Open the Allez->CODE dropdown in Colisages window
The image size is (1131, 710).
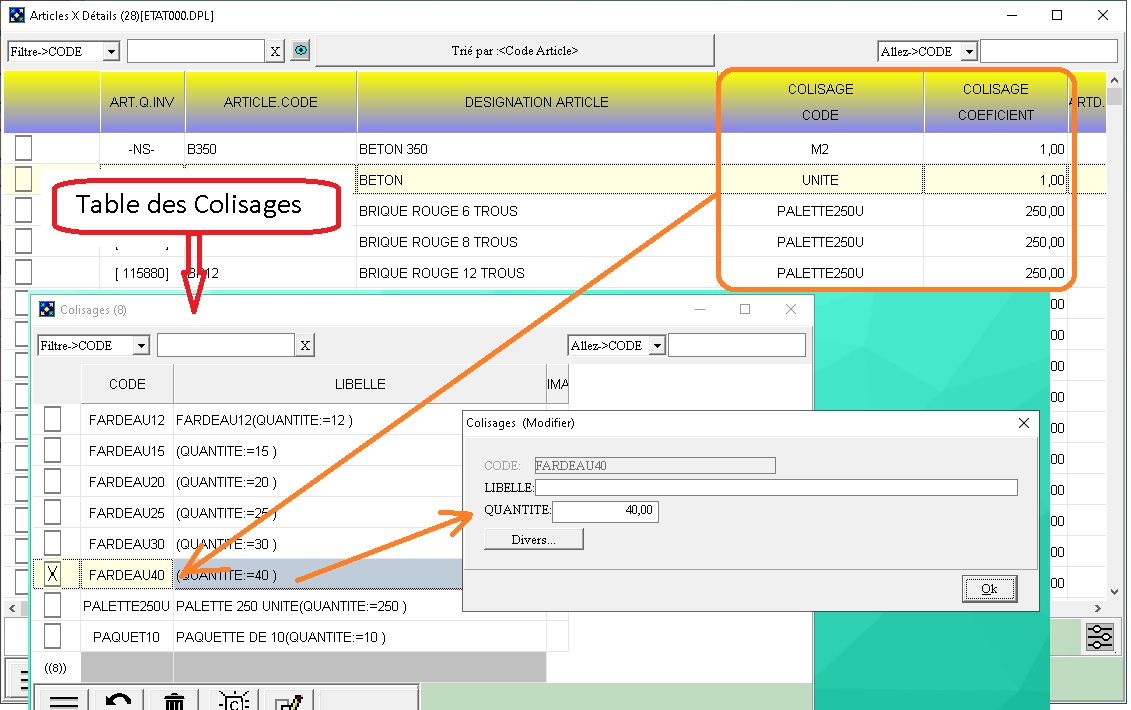[x=657, y=345]
